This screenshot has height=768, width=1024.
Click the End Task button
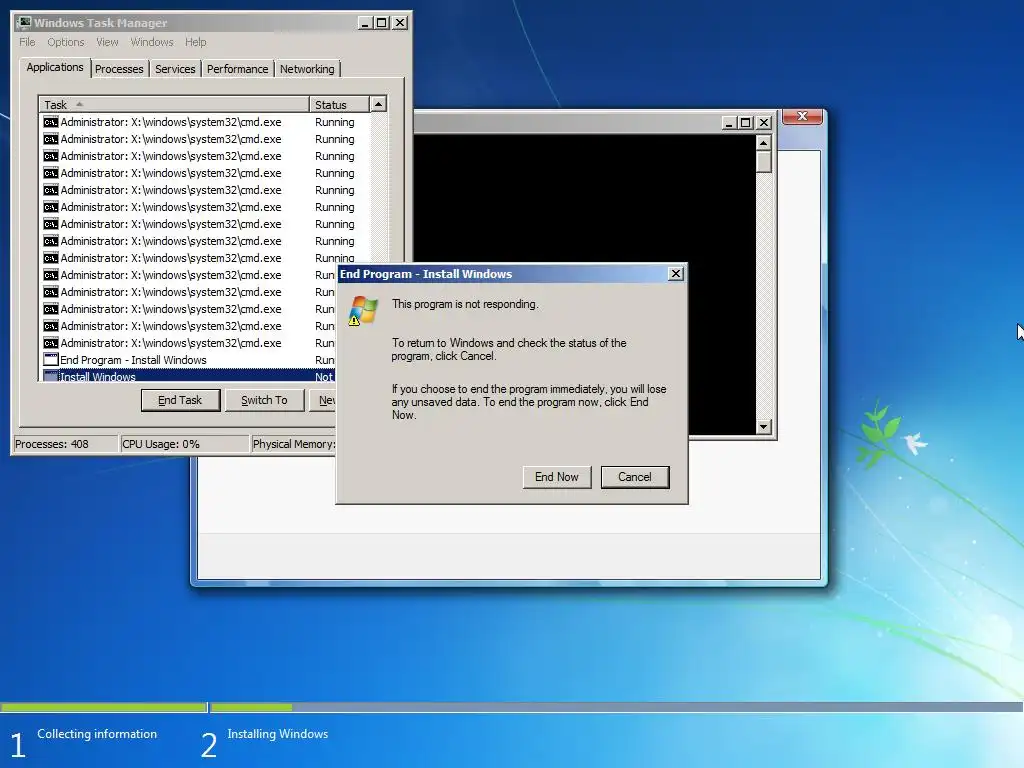[x=180, y=400]
